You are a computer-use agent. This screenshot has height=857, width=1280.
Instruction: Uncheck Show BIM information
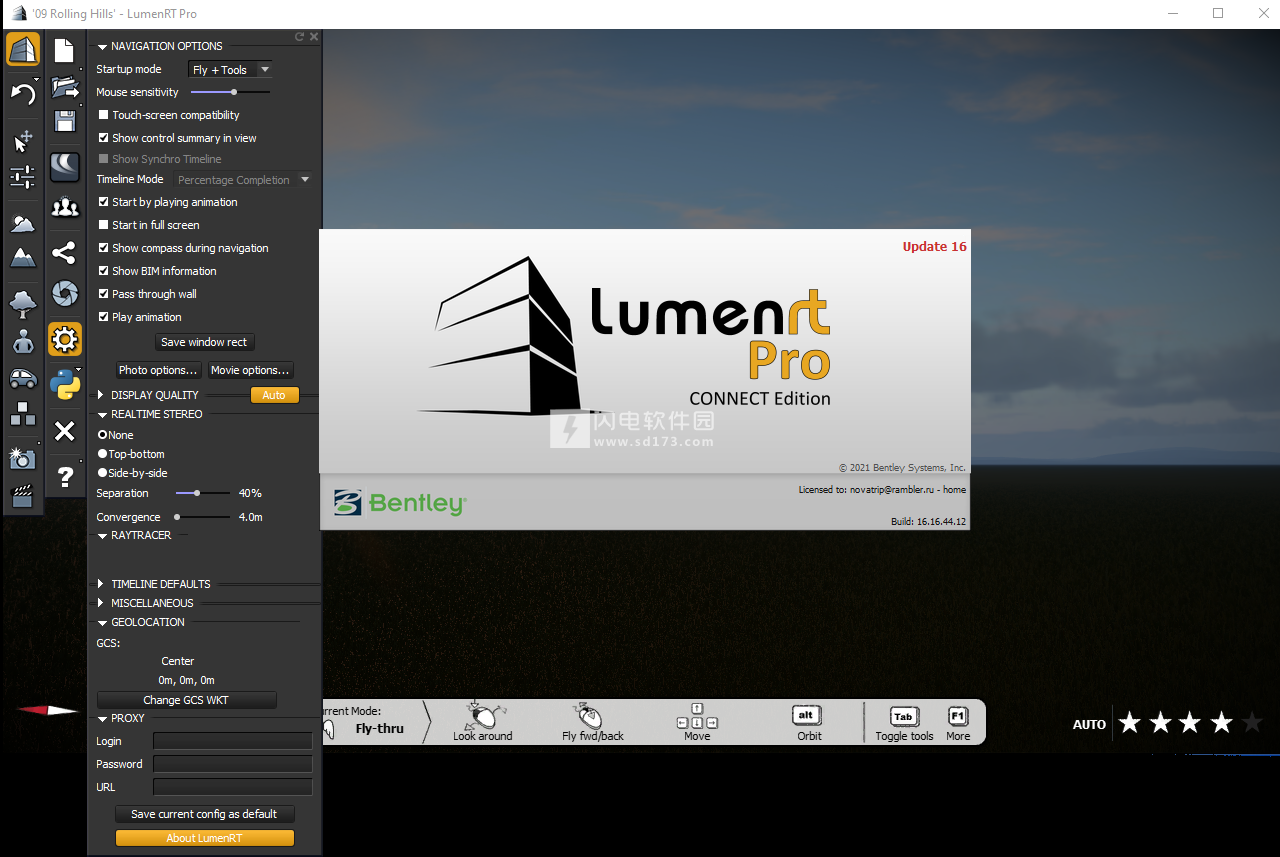pos(104,271)
